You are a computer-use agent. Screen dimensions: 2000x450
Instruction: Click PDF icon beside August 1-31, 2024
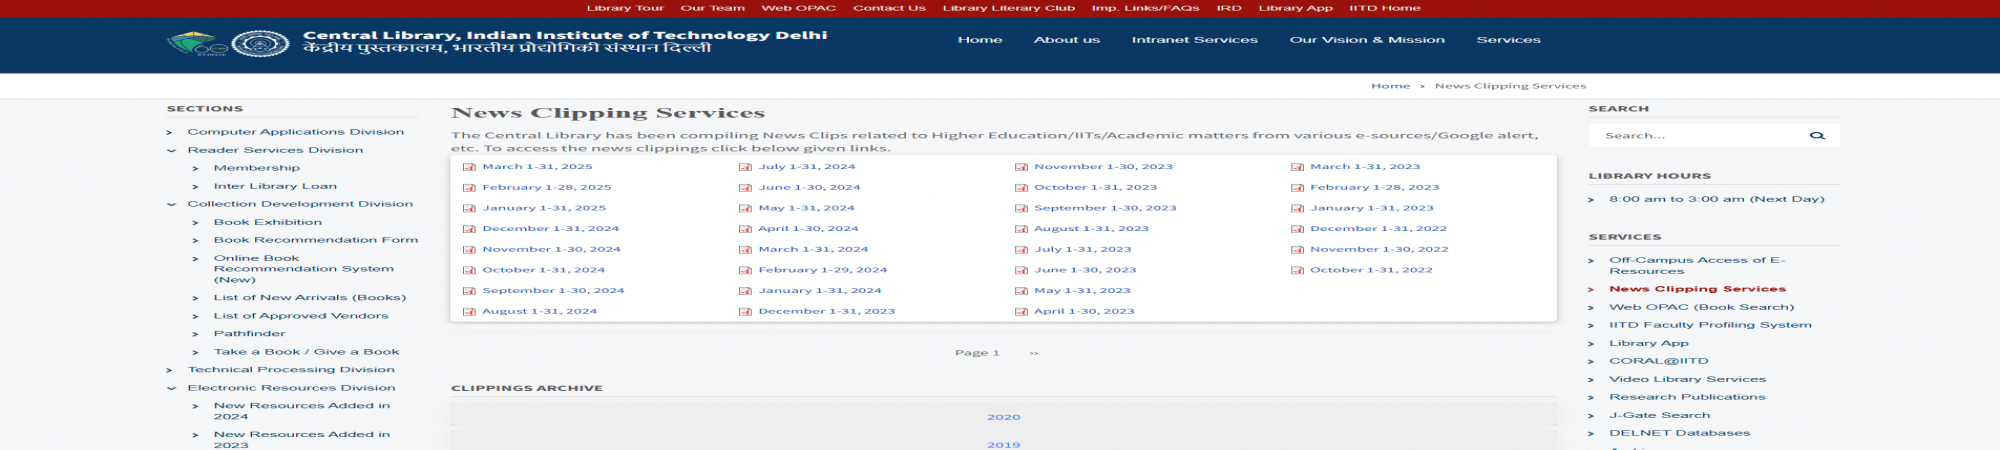point(469,312)
